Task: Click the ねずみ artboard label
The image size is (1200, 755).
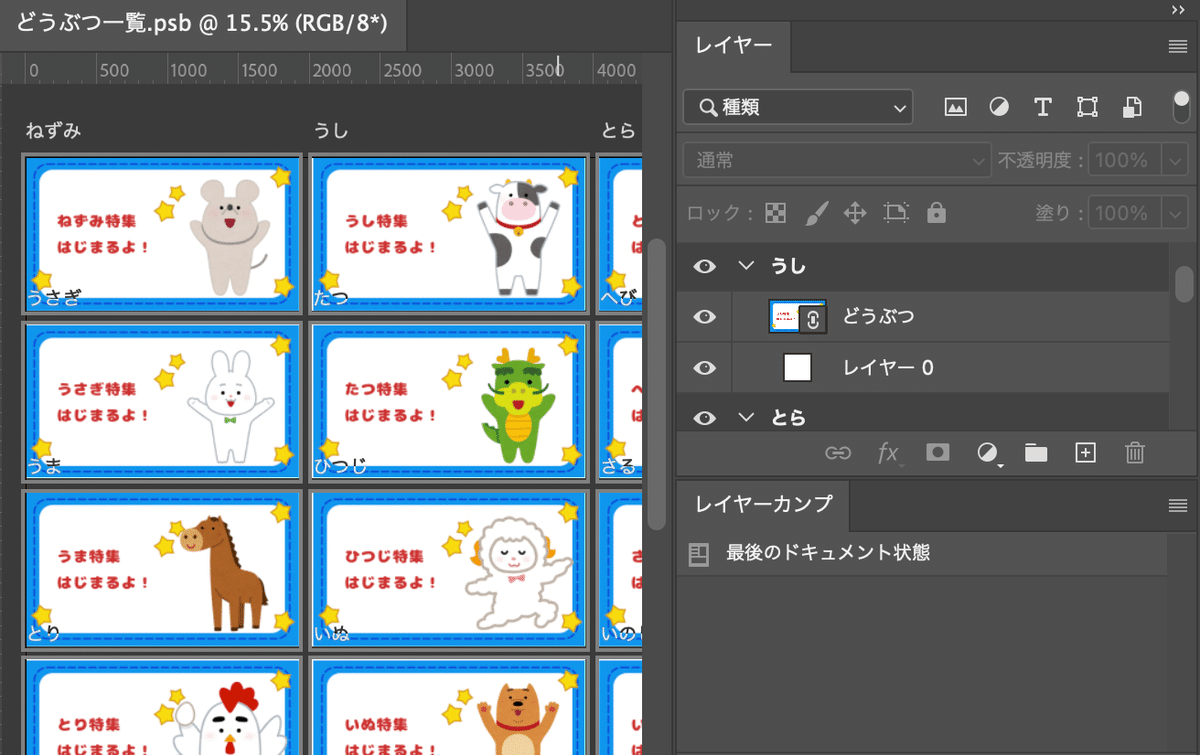Action: [53, 131]
